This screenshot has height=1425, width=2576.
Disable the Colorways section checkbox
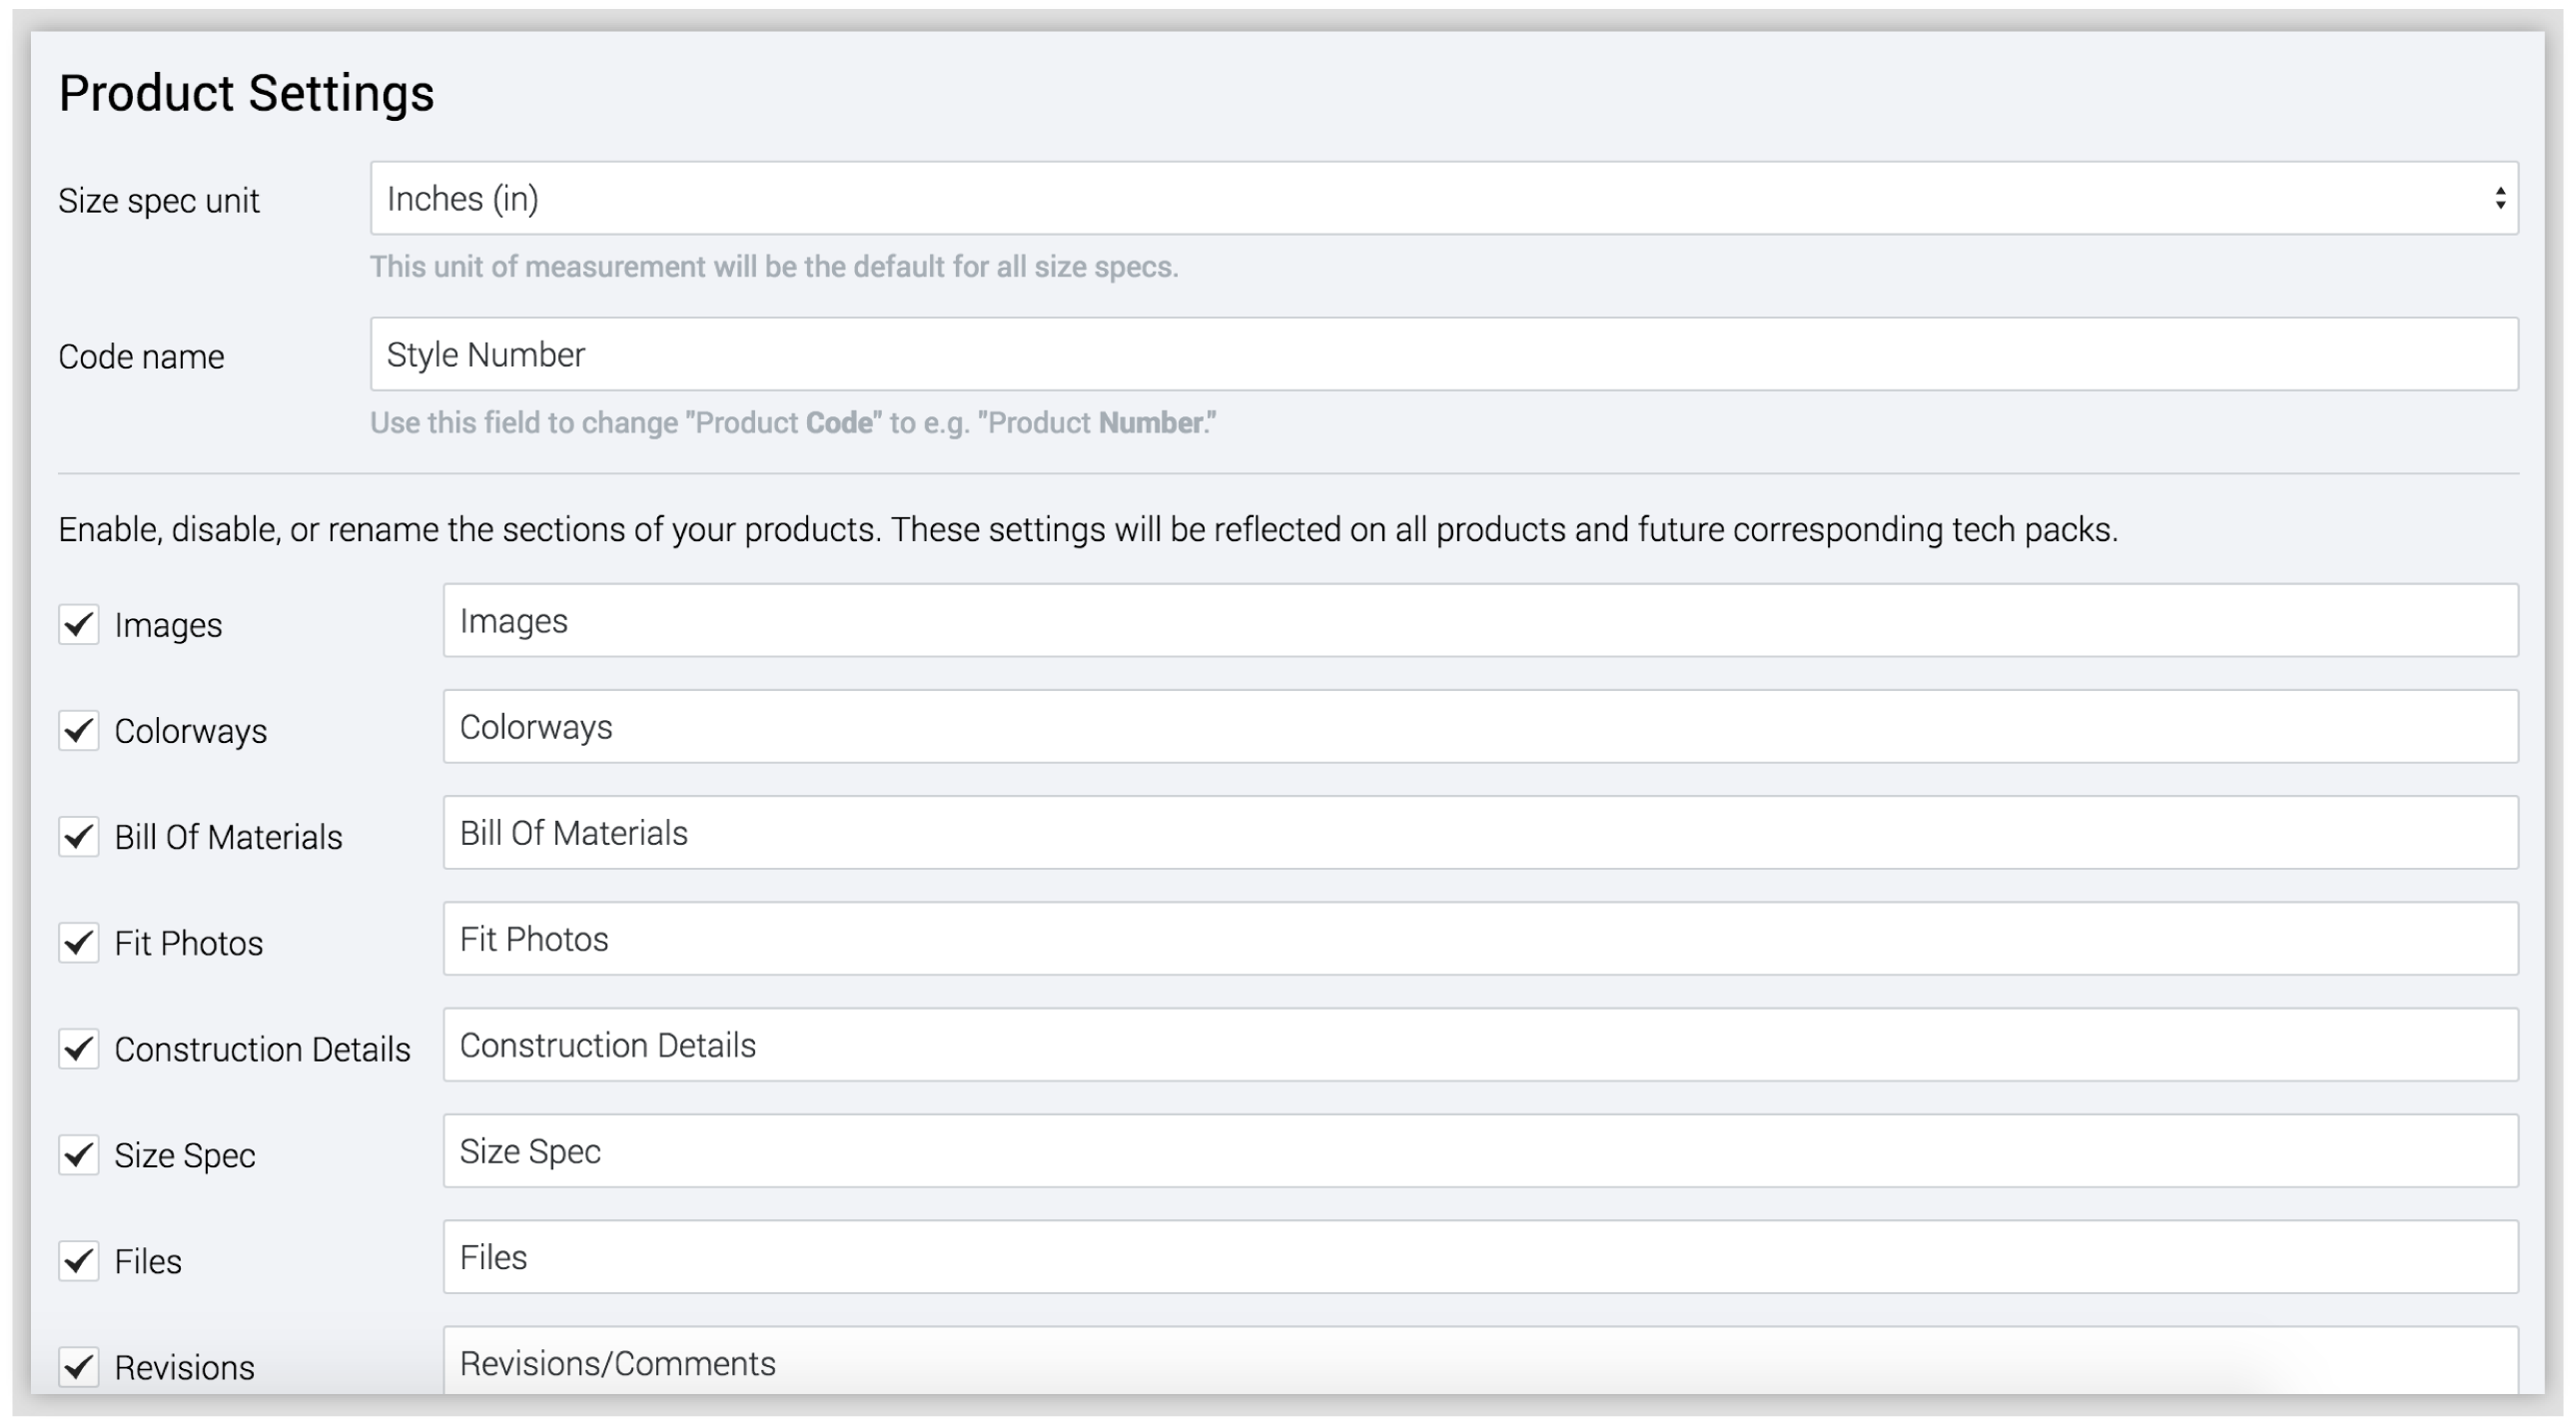tap(79, 731)
